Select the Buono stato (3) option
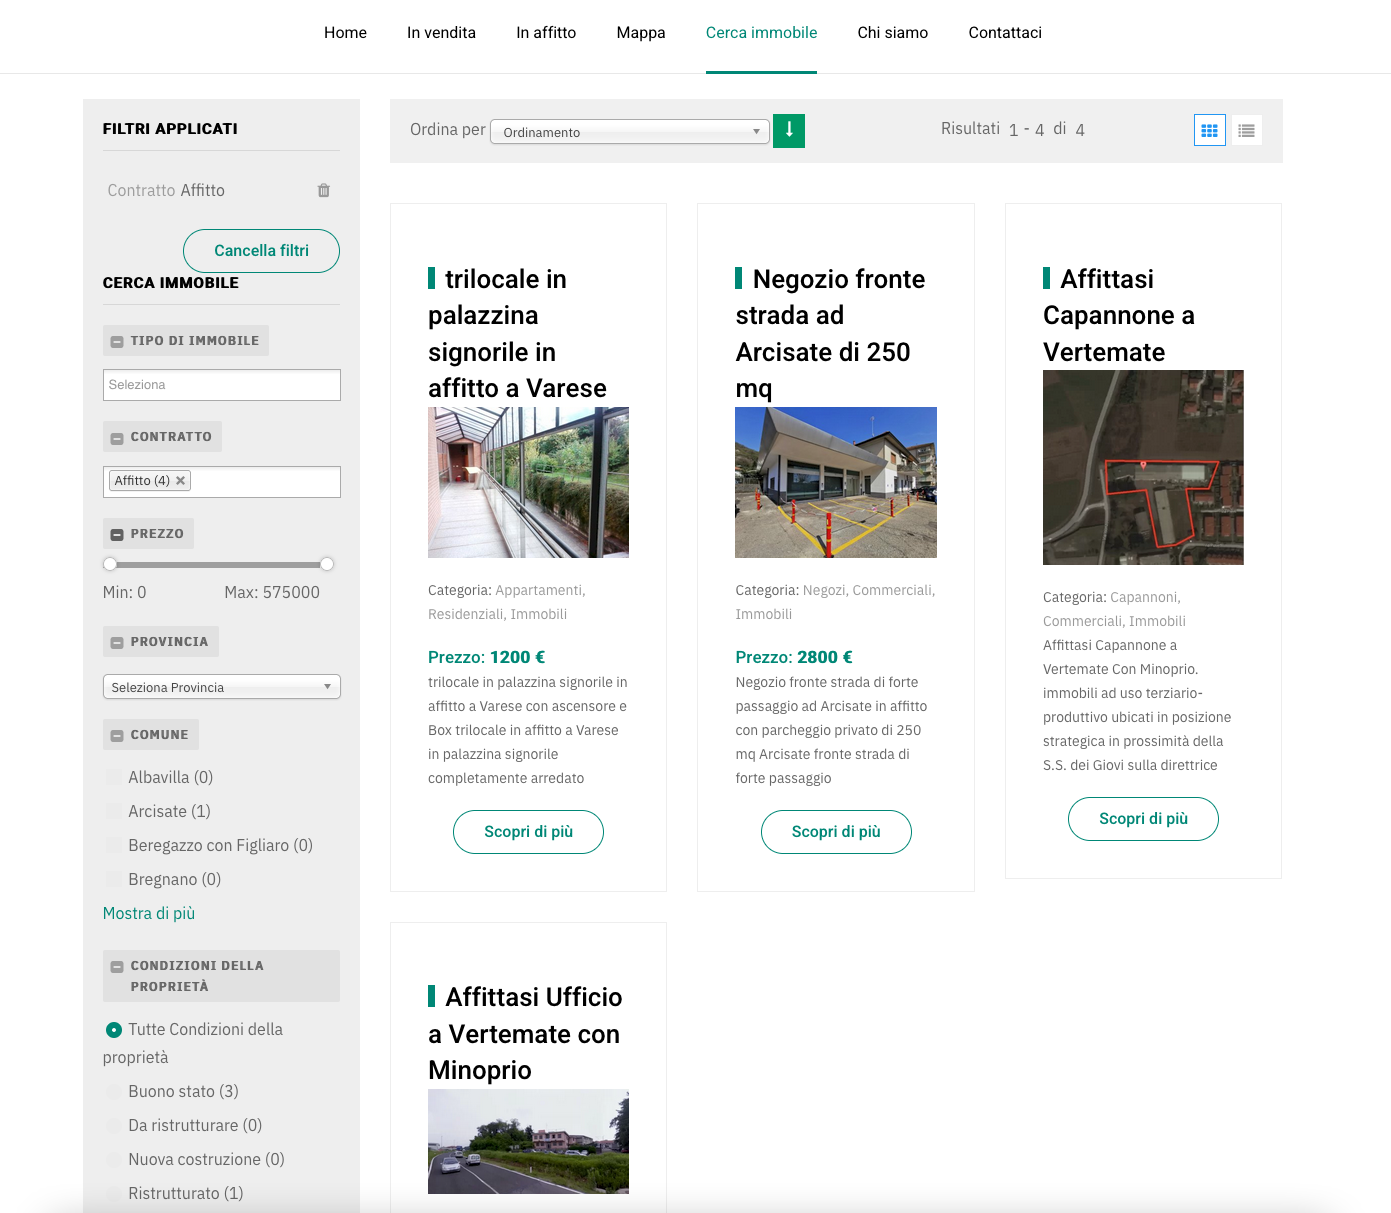 point(114,1092)
